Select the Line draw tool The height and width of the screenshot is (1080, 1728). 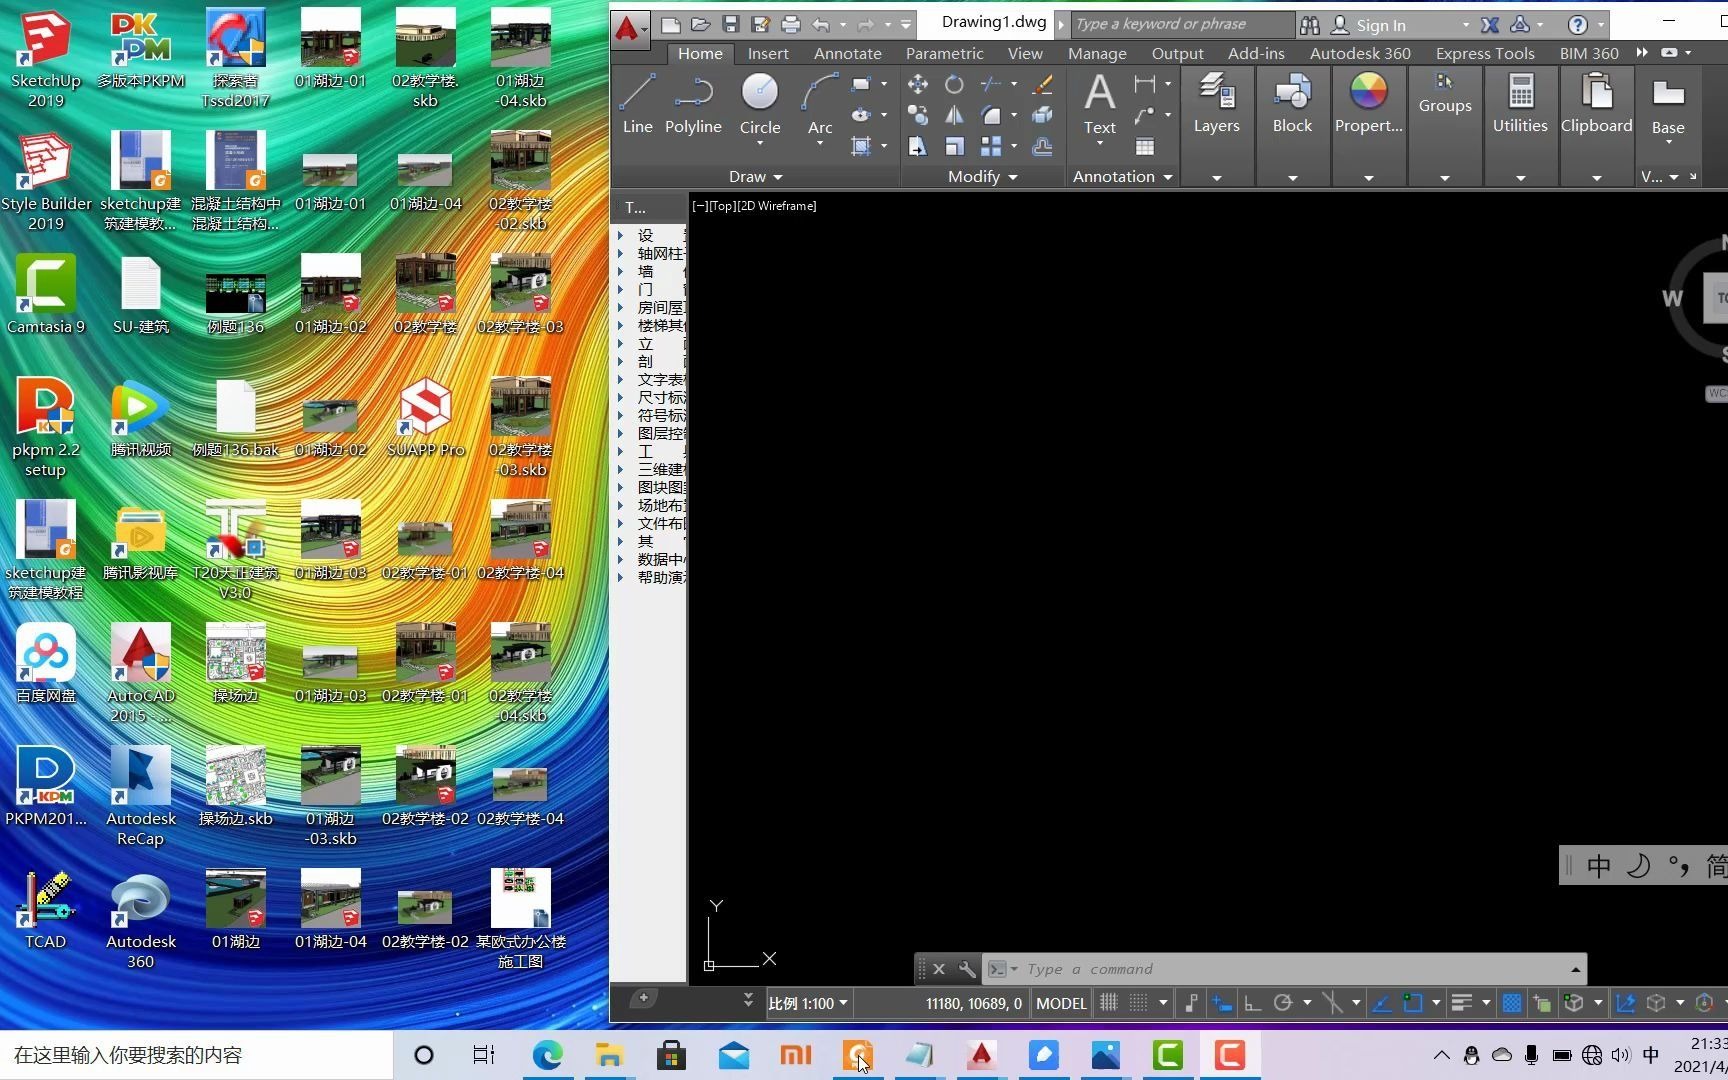click(x=637, y=104)
